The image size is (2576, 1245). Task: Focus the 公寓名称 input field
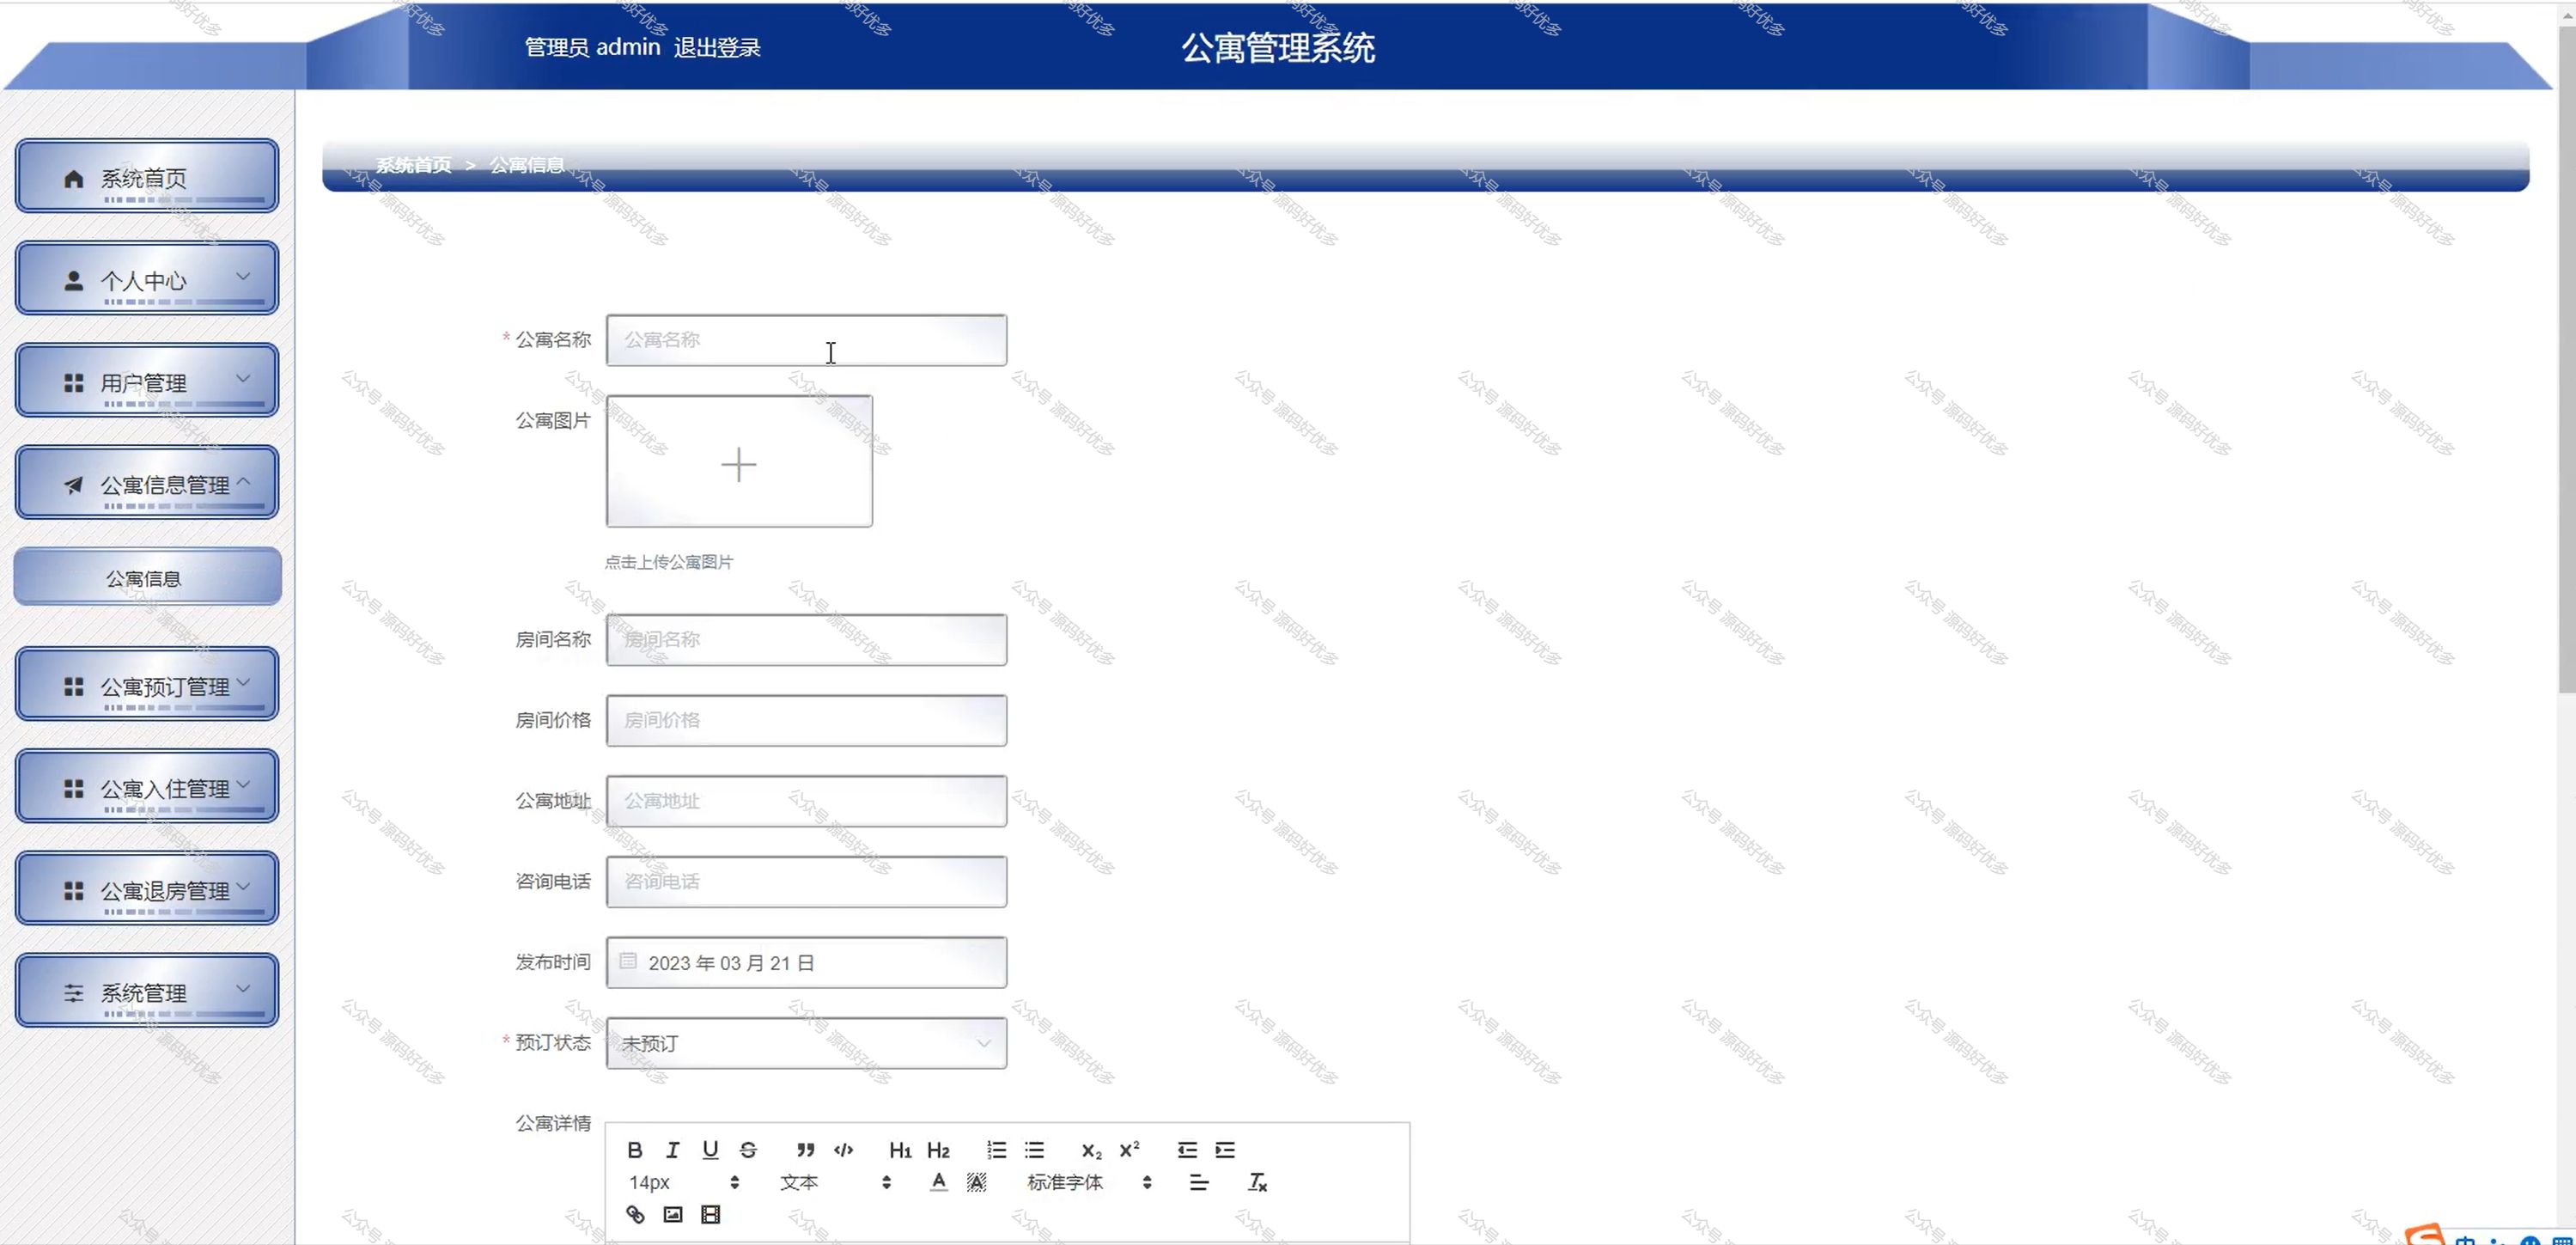(x=806, y=340)
